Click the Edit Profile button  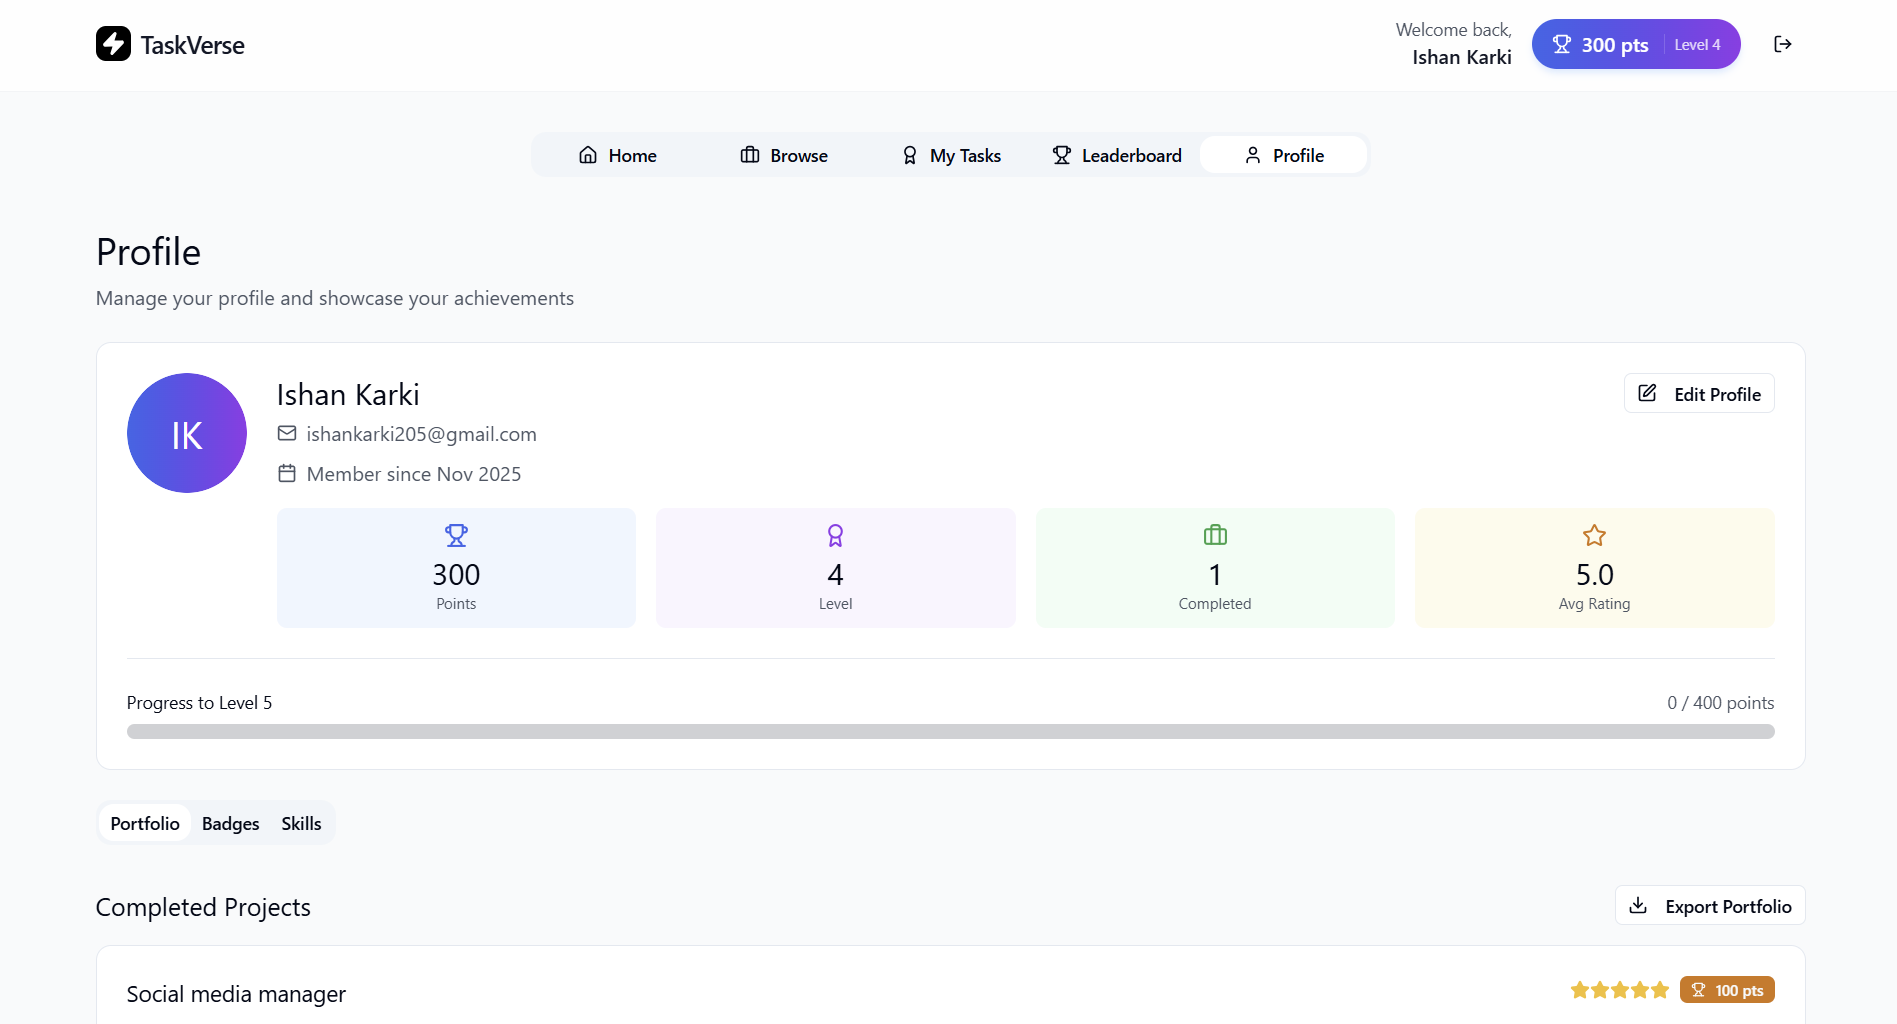click(x=1699, y=393)
